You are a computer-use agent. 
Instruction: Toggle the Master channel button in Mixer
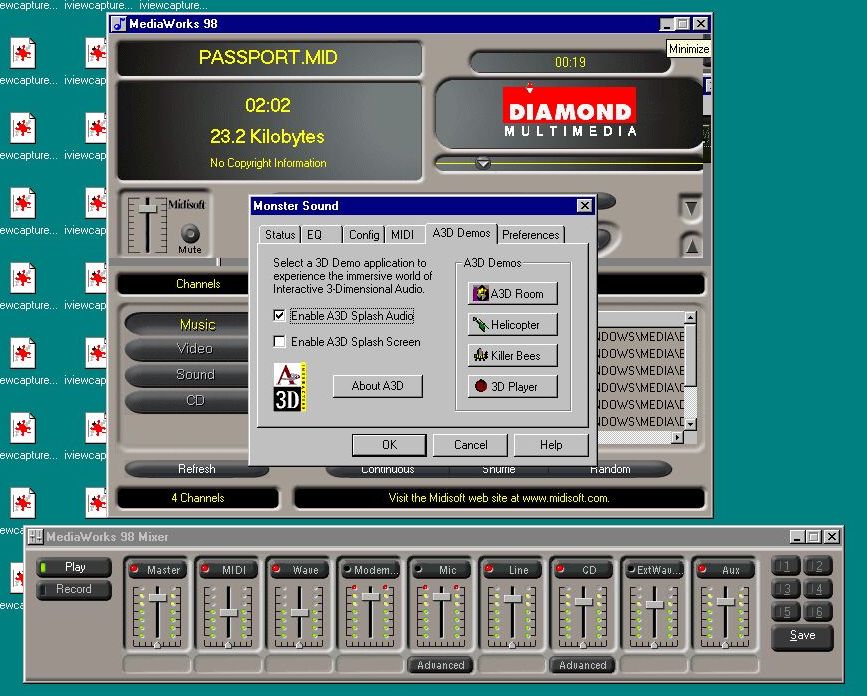[x=157, y=569]
